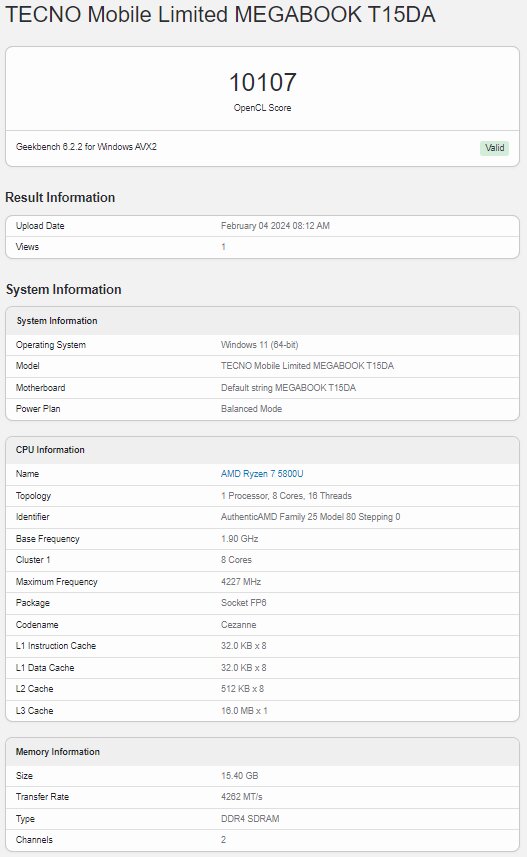Click the System Information page heading
The height and width of the screenshot is (857, 527).
(x=63, y=289)
